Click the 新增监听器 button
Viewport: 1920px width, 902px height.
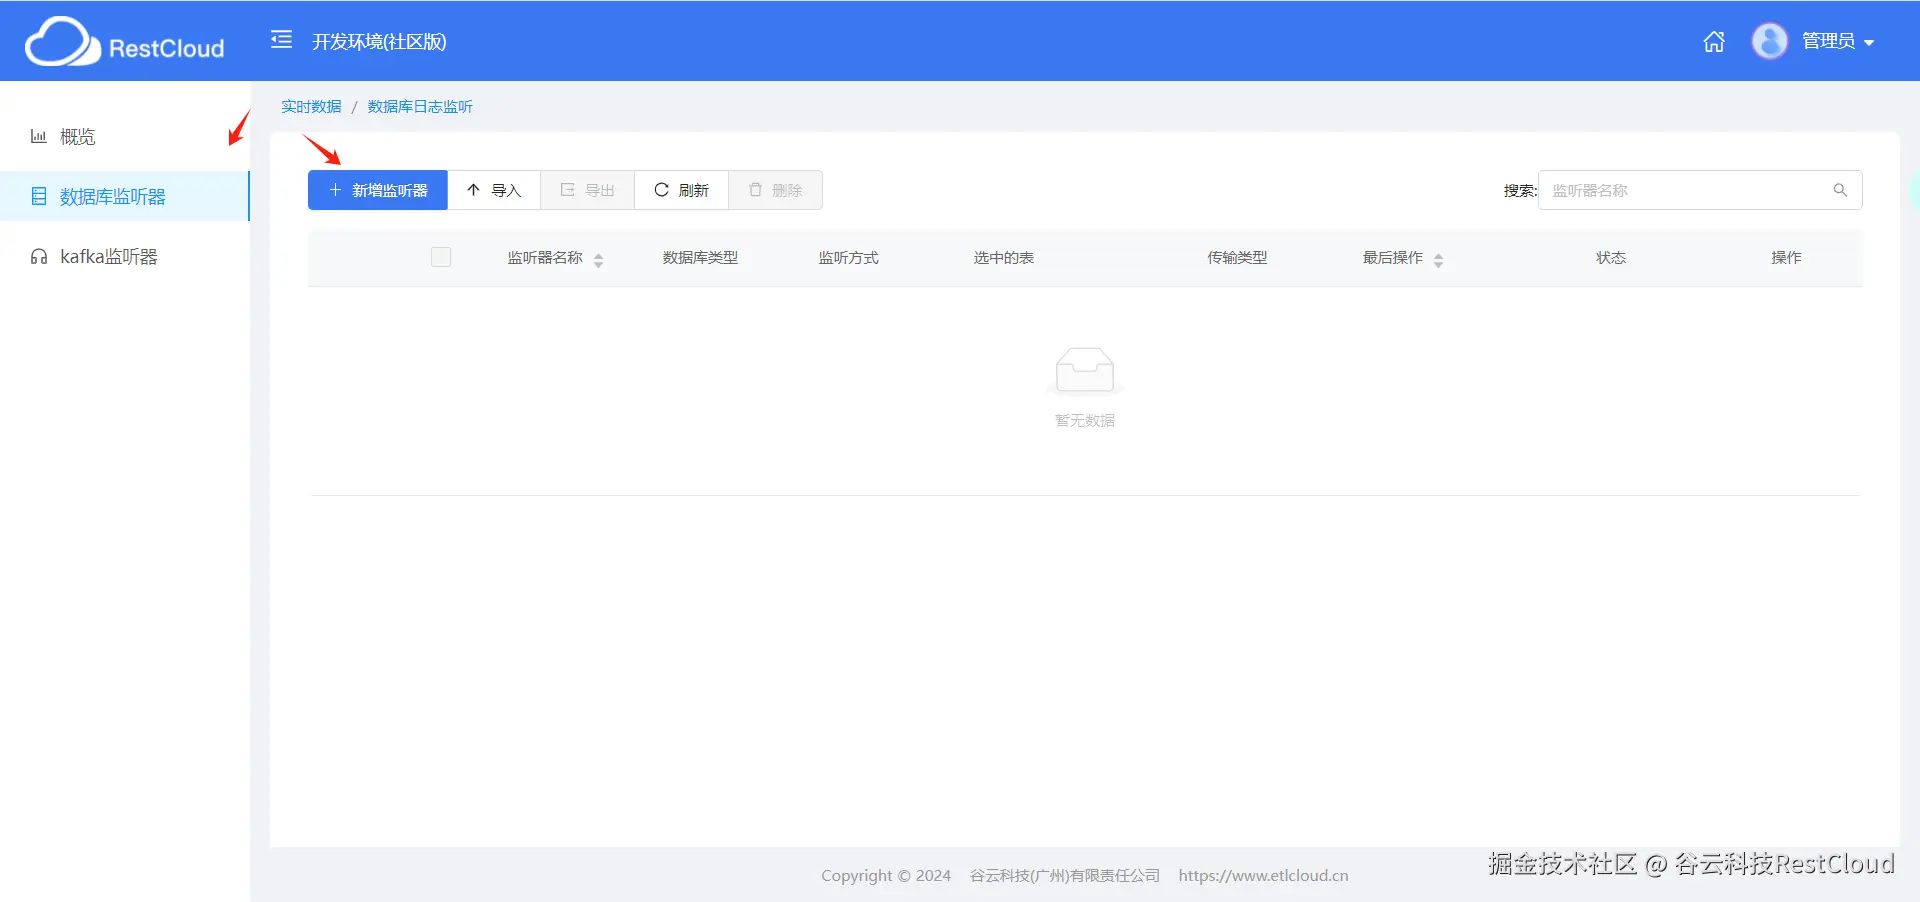pyautogui.click(x=378, y=190)
